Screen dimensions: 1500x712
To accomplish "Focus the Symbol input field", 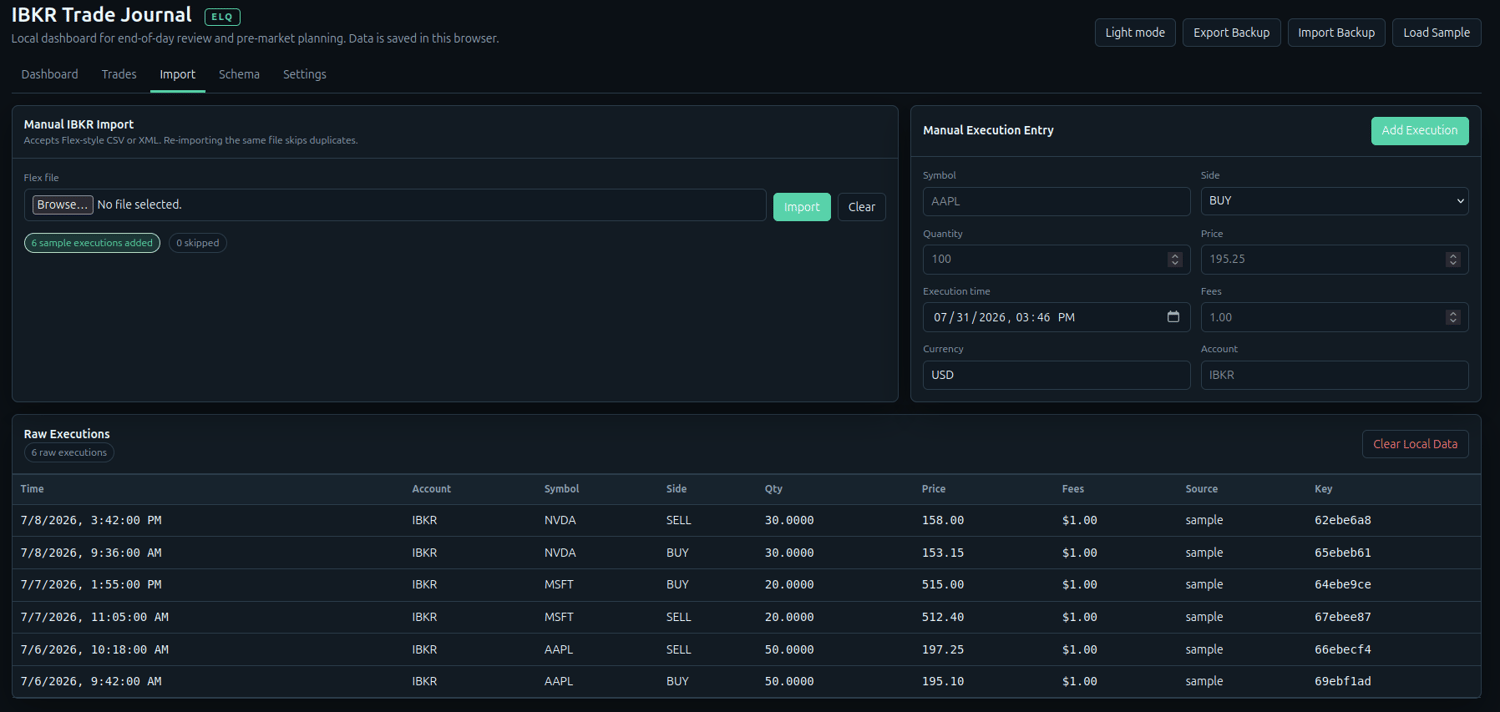I will pyautogui.click(x=1056, y=201).
